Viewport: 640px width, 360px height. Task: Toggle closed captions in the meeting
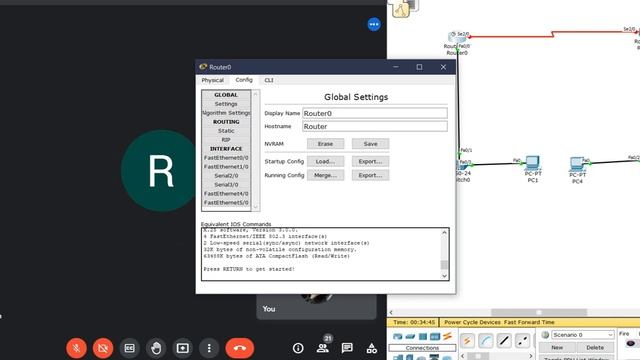(x=129, y=348)
